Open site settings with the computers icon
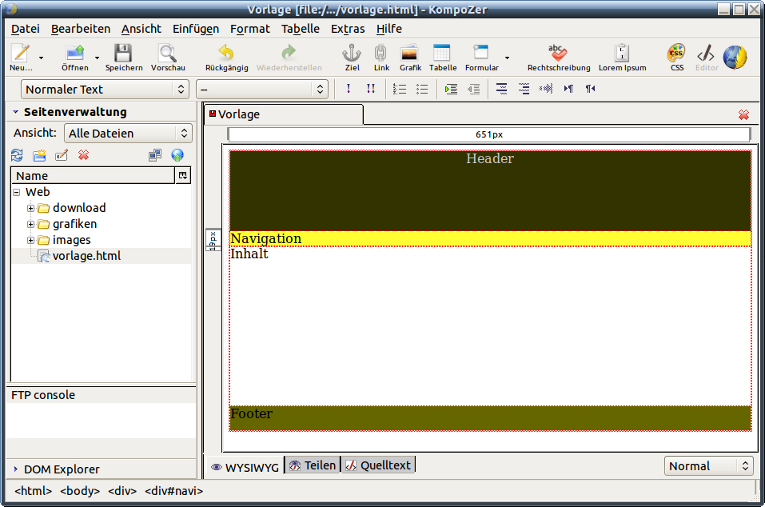The height and width of the screenshot is (507, 765). point(155,155)
